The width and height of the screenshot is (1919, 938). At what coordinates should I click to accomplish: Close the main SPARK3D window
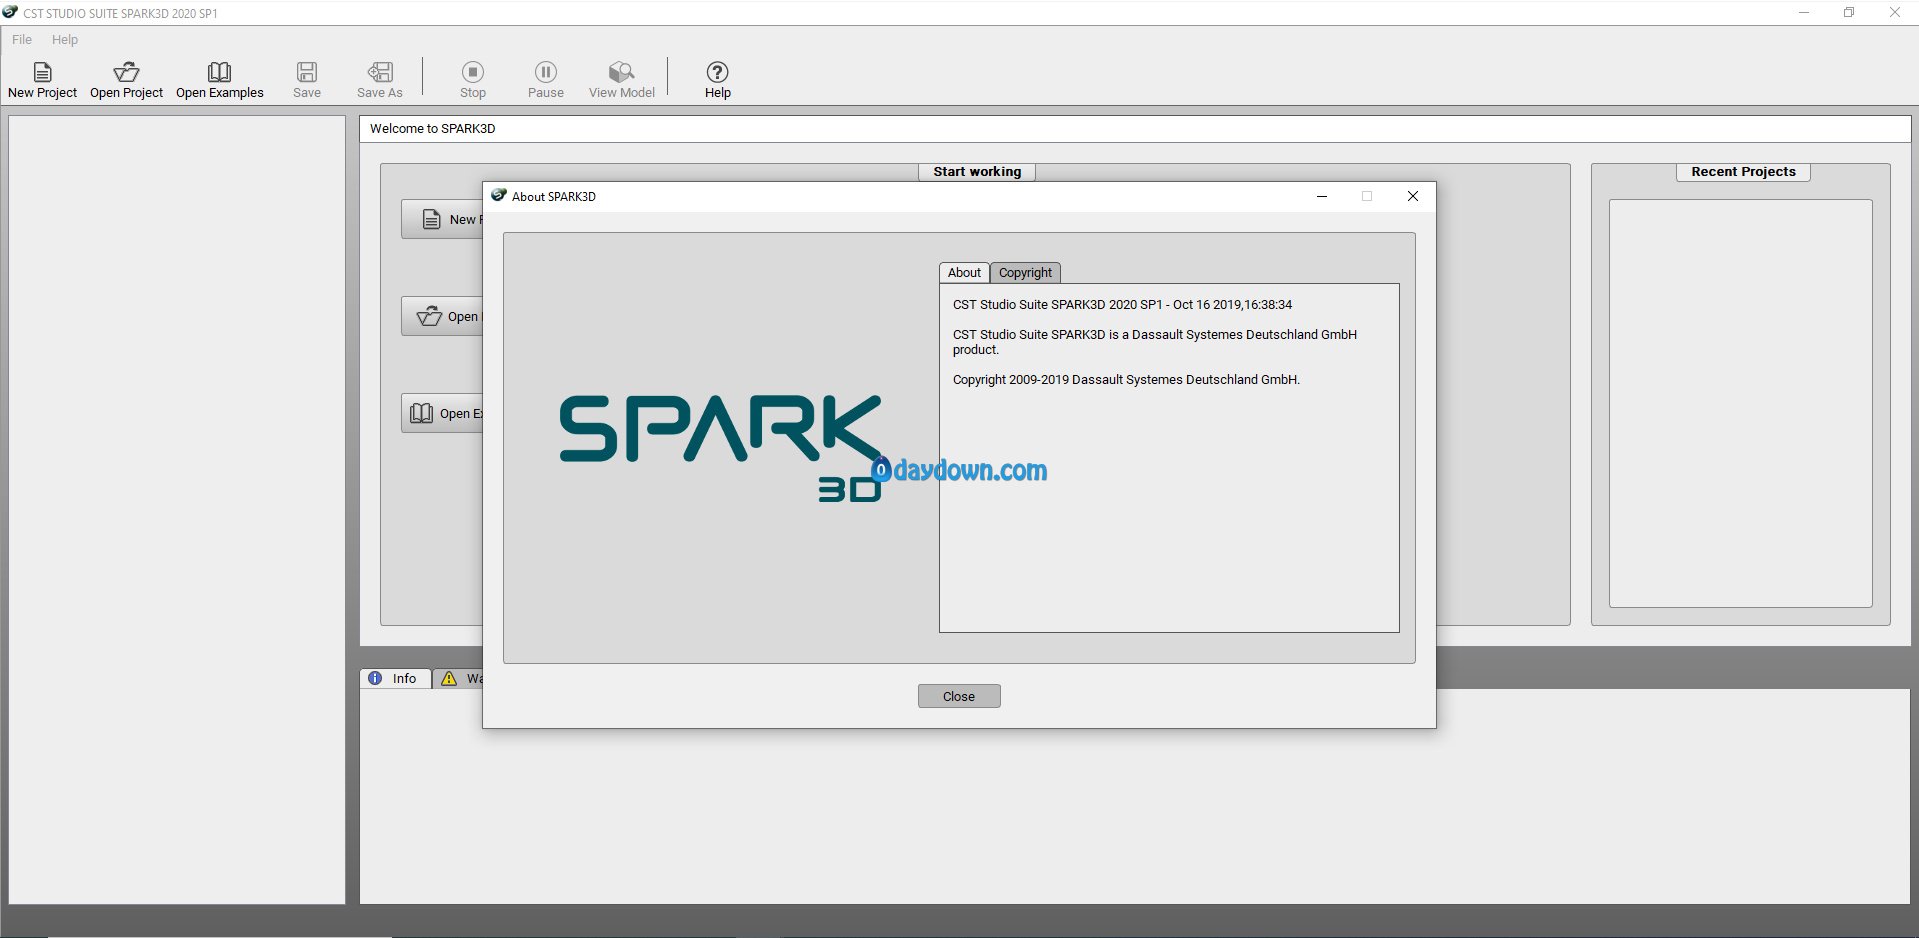(x=1894, y=13)
